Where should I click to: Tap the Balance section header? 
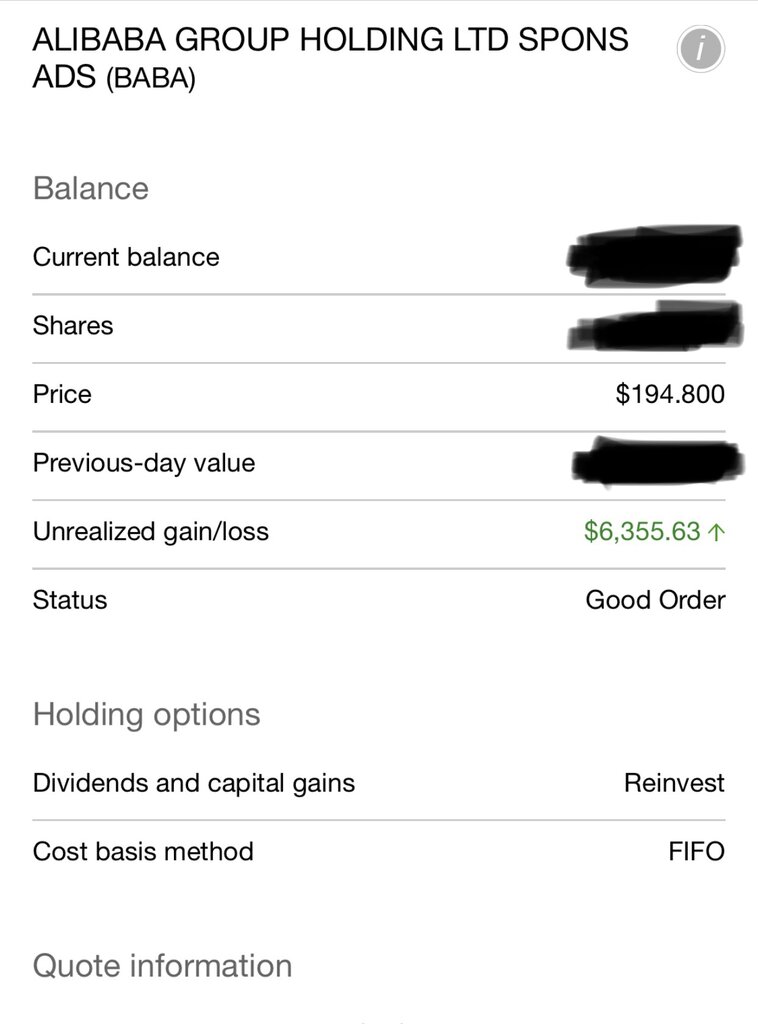[x=91, y=188]
